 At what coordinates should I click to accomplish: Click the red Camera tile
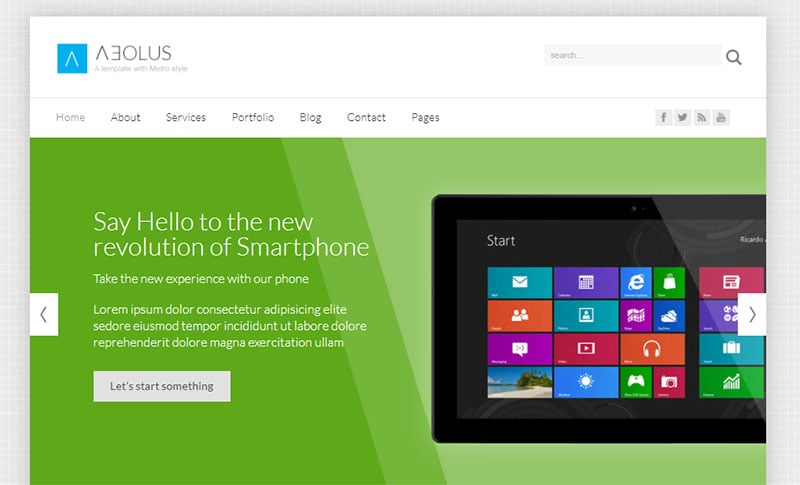coord(669,382)
